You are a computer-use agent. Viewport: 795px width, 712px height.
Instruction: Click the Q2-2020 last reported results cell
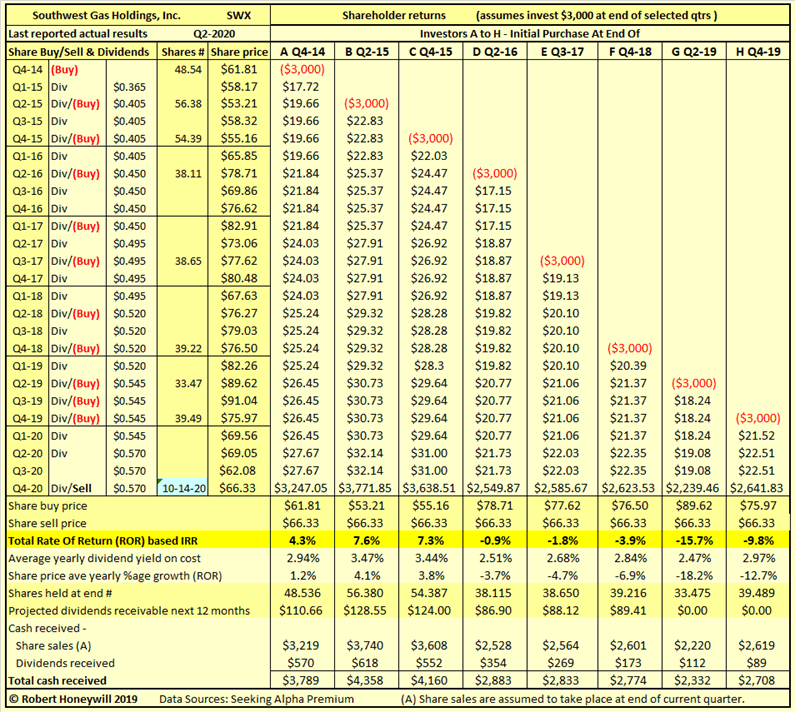[214, 34]
